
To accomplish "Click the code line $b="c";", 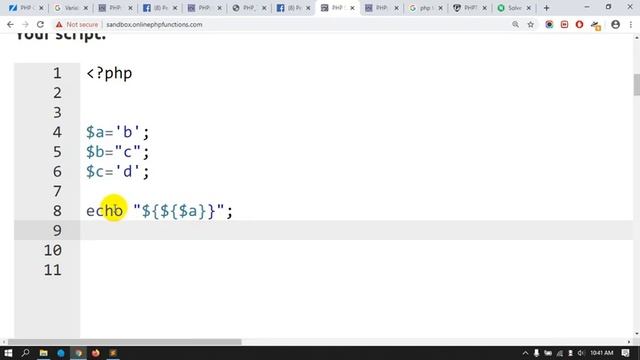I will pyautogui.click(x=118, y=152).
